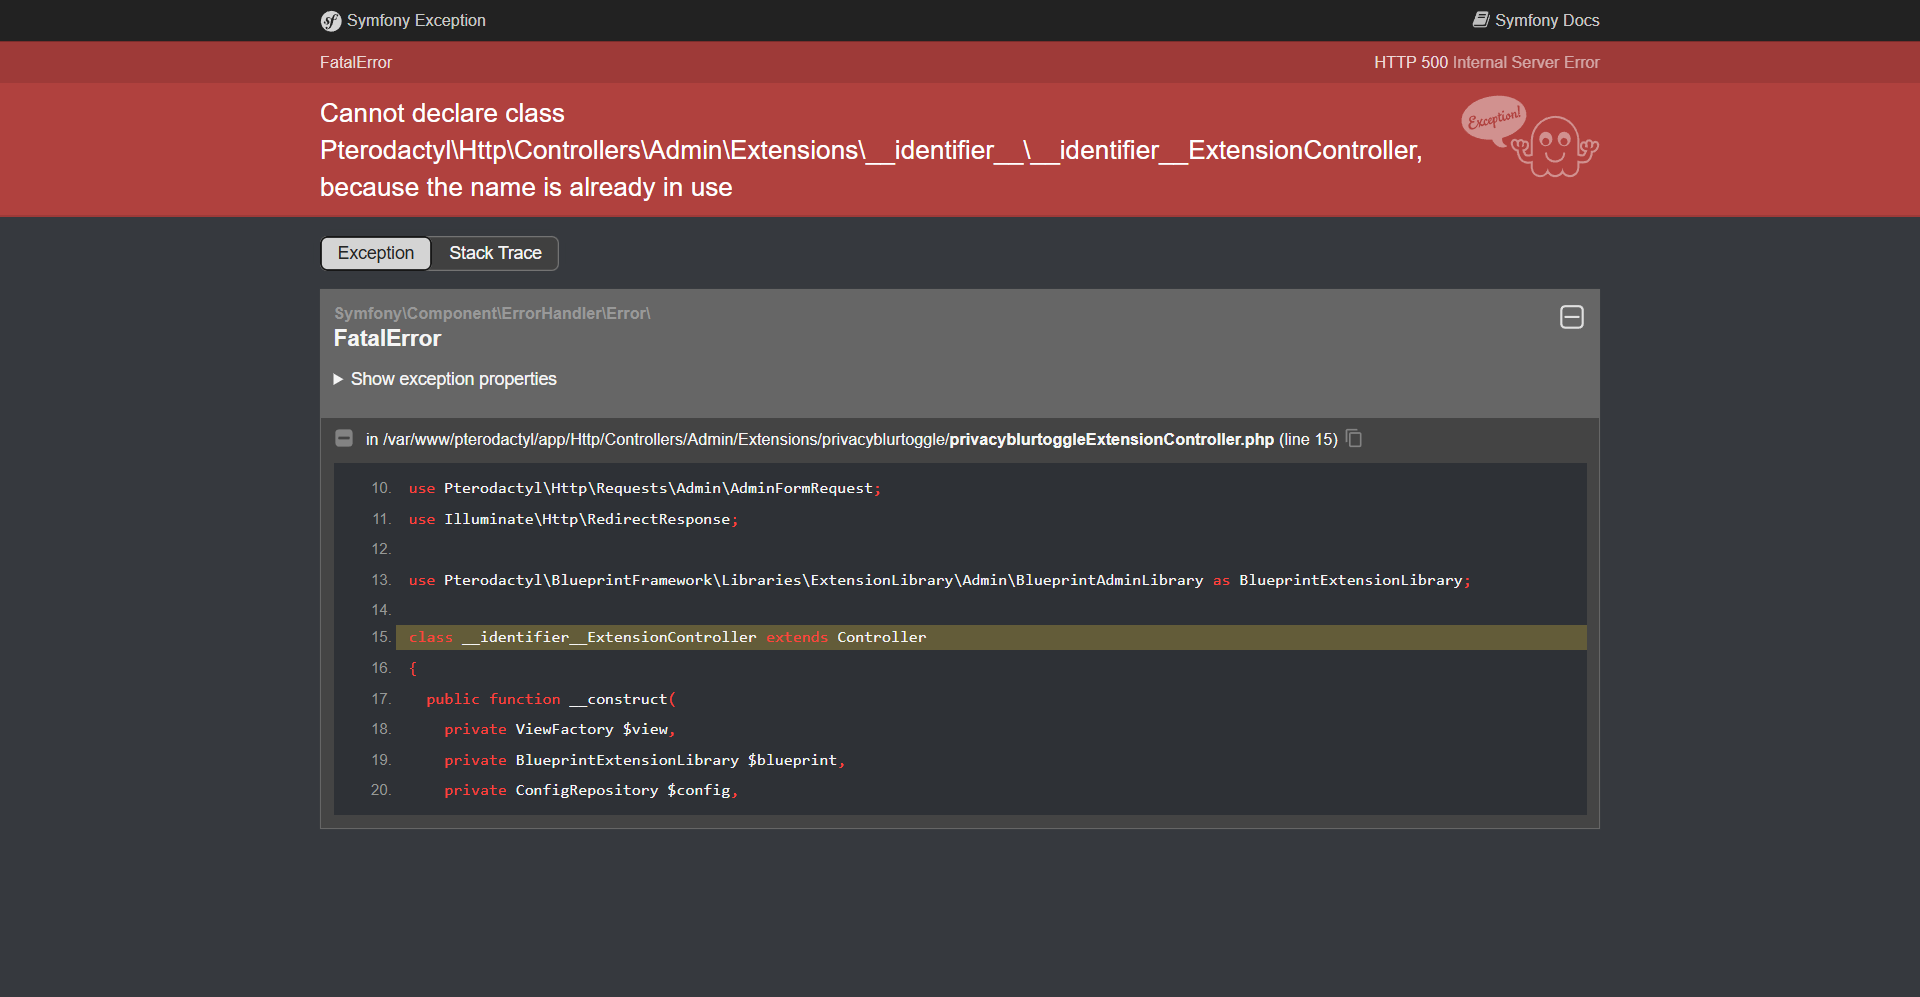Expand Show exception properties
Screen dimensions: 1920x997
tap(445, 379)
